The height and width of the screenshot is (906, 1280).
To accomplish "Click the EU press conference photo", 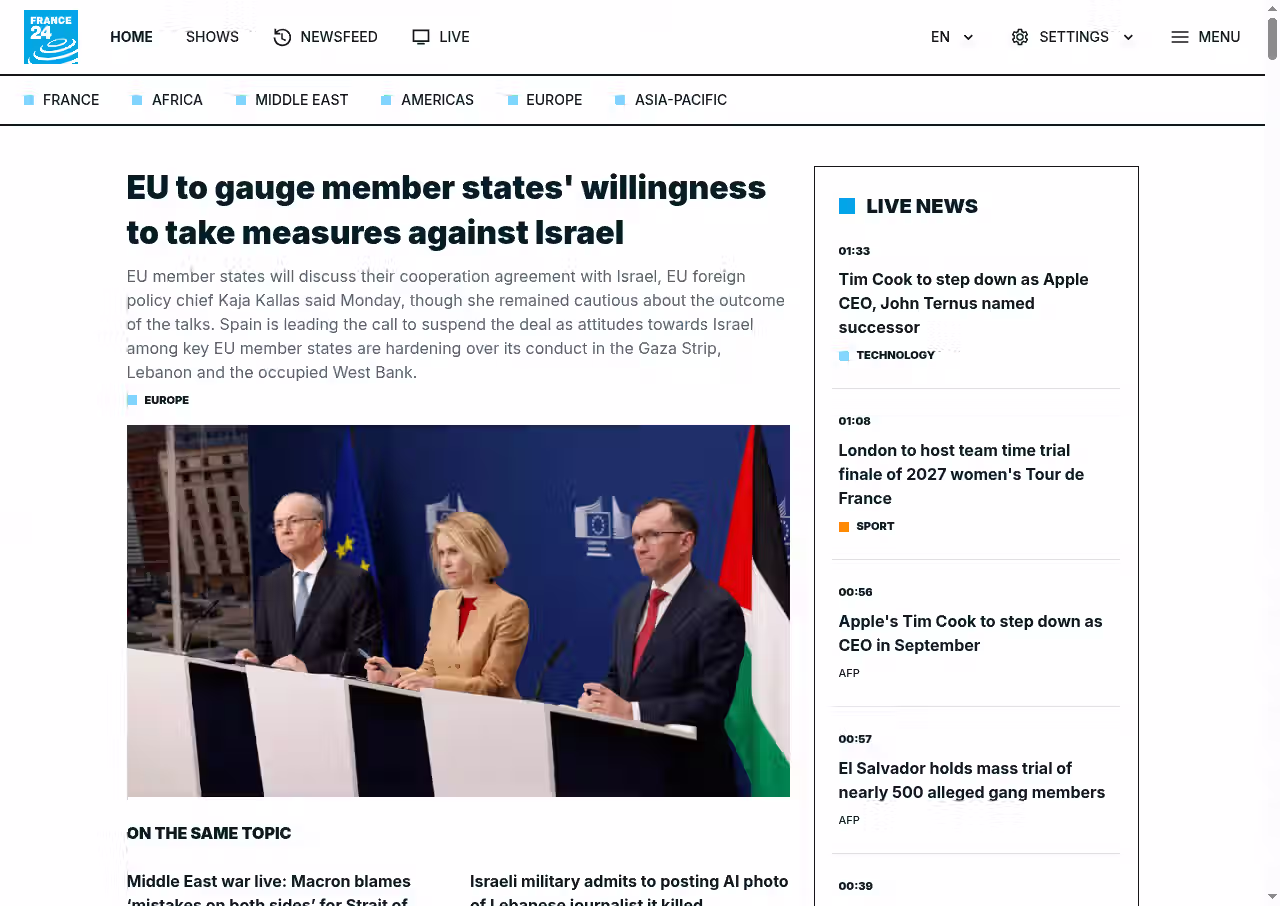I will [458, 610].
